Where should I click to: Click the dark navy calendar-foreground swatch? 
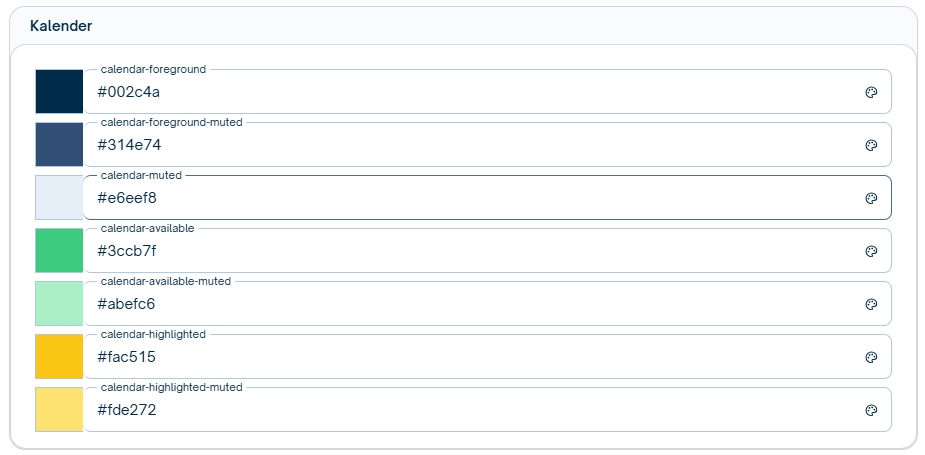pyautogui.click(x=59, y=92)
